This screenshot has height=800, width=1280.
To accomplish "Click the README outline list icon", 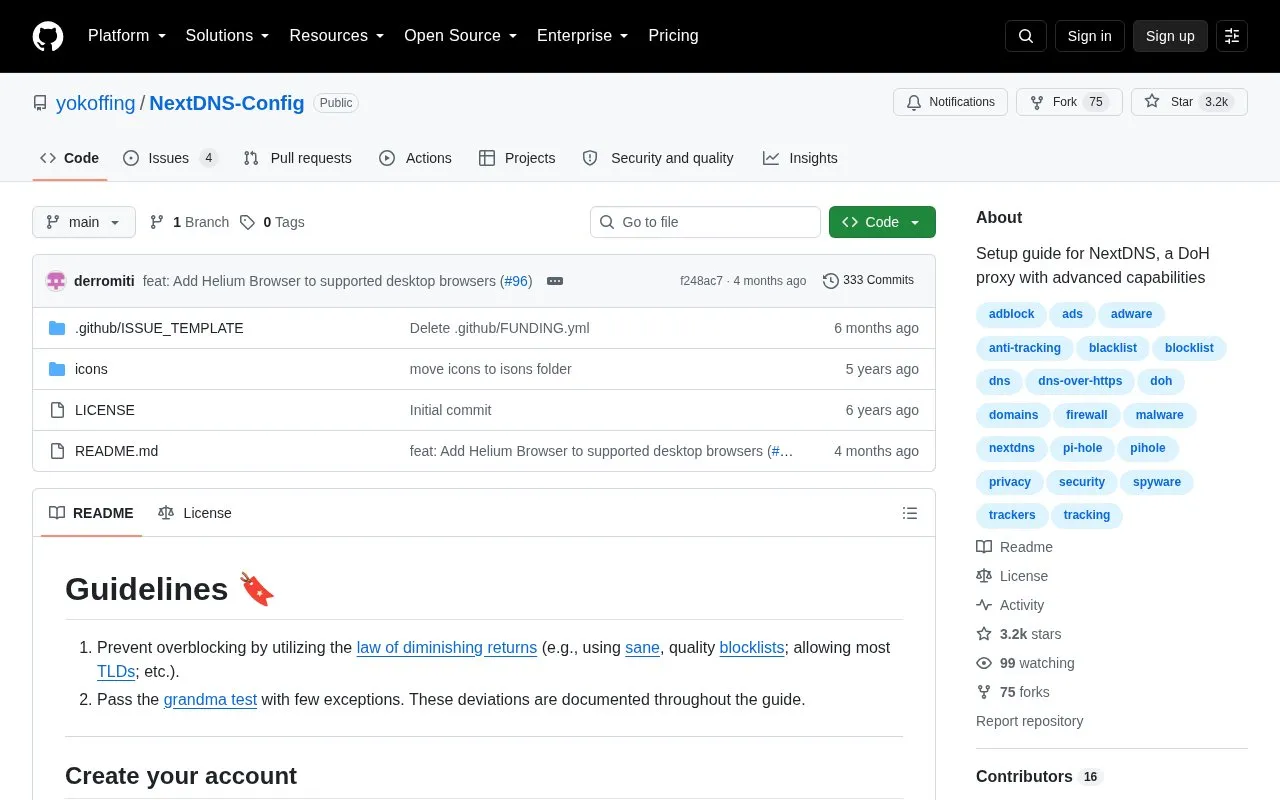I will pyautogui.click(x=910, y=513).
